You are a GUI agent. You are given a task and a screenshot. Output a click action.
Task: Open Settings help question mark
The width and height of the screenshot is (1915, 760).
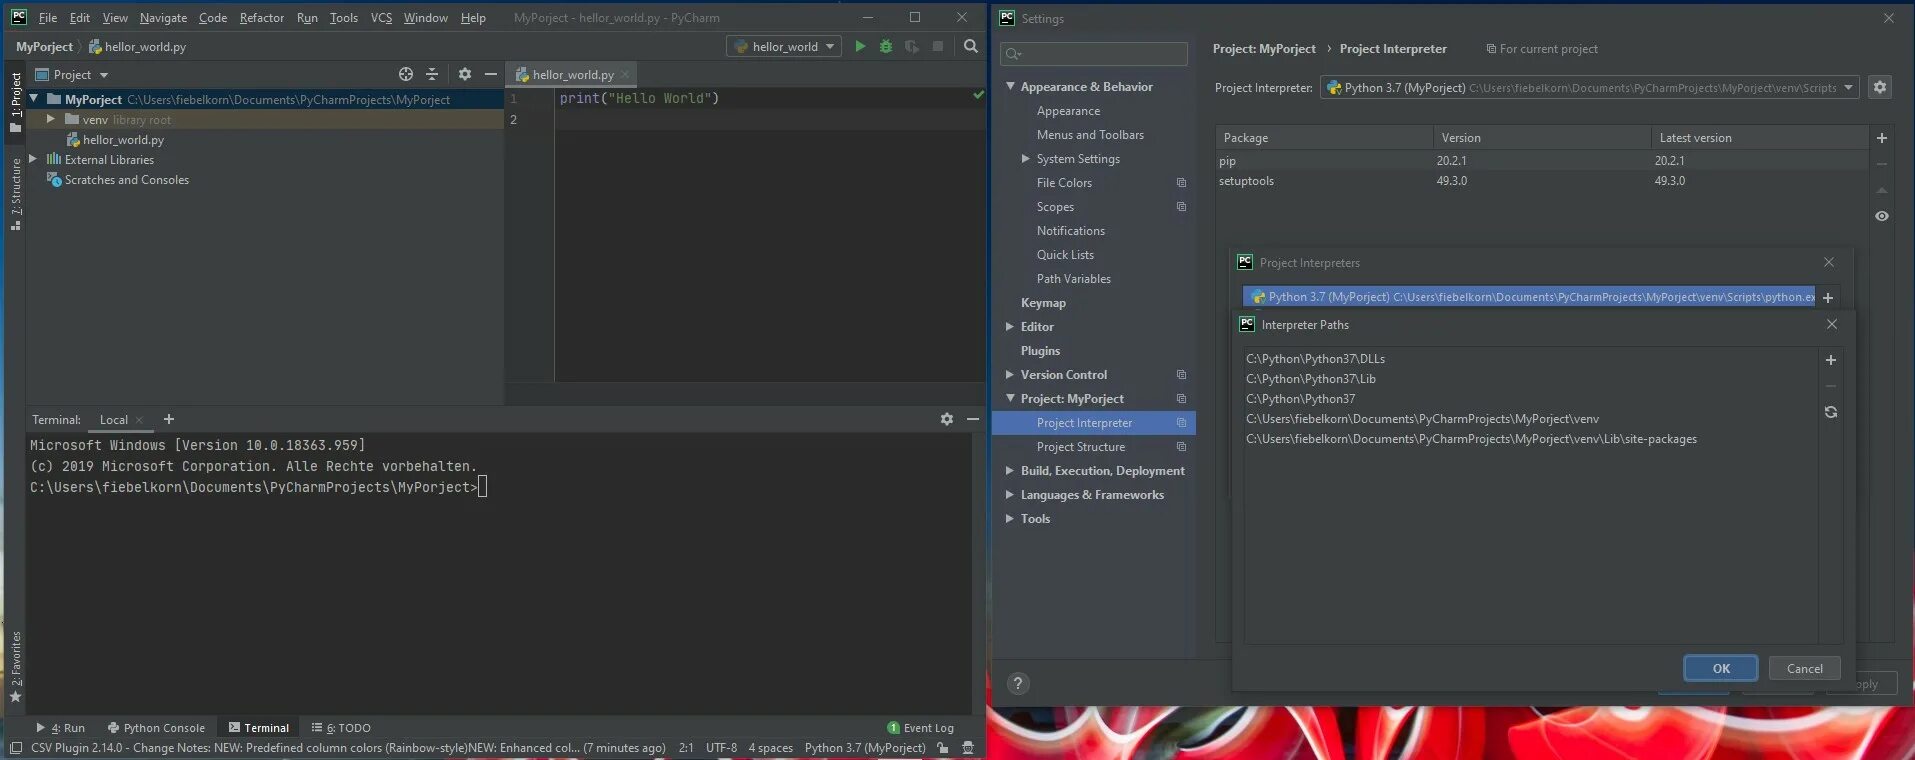(1018, 684)
